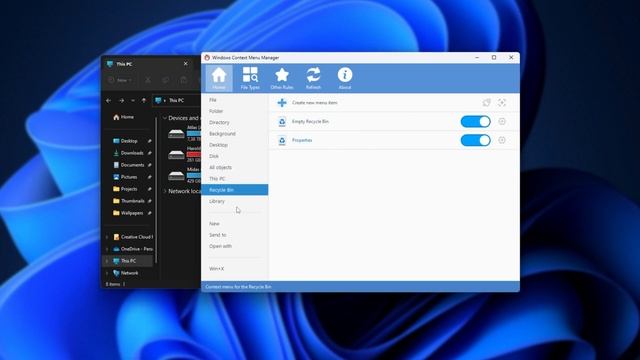The height and width of the screenshot is (360, 640).
Task: Close the This PC tab in File Explorer
Action: (186, 64)
